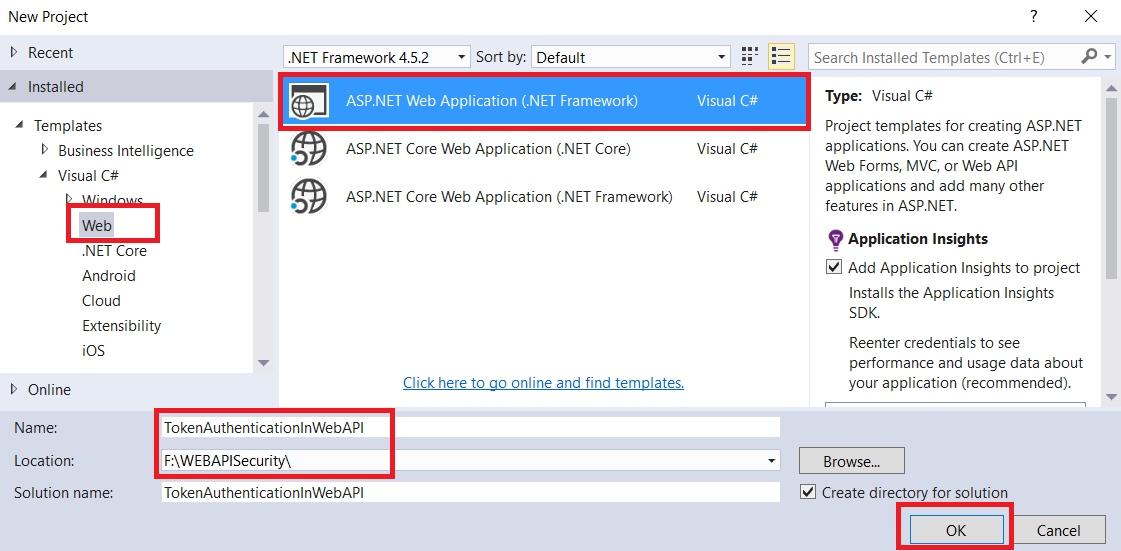Click the search magnifier icon
The height and width of the screenshot is (551, 1121).
coord(1090,56)
